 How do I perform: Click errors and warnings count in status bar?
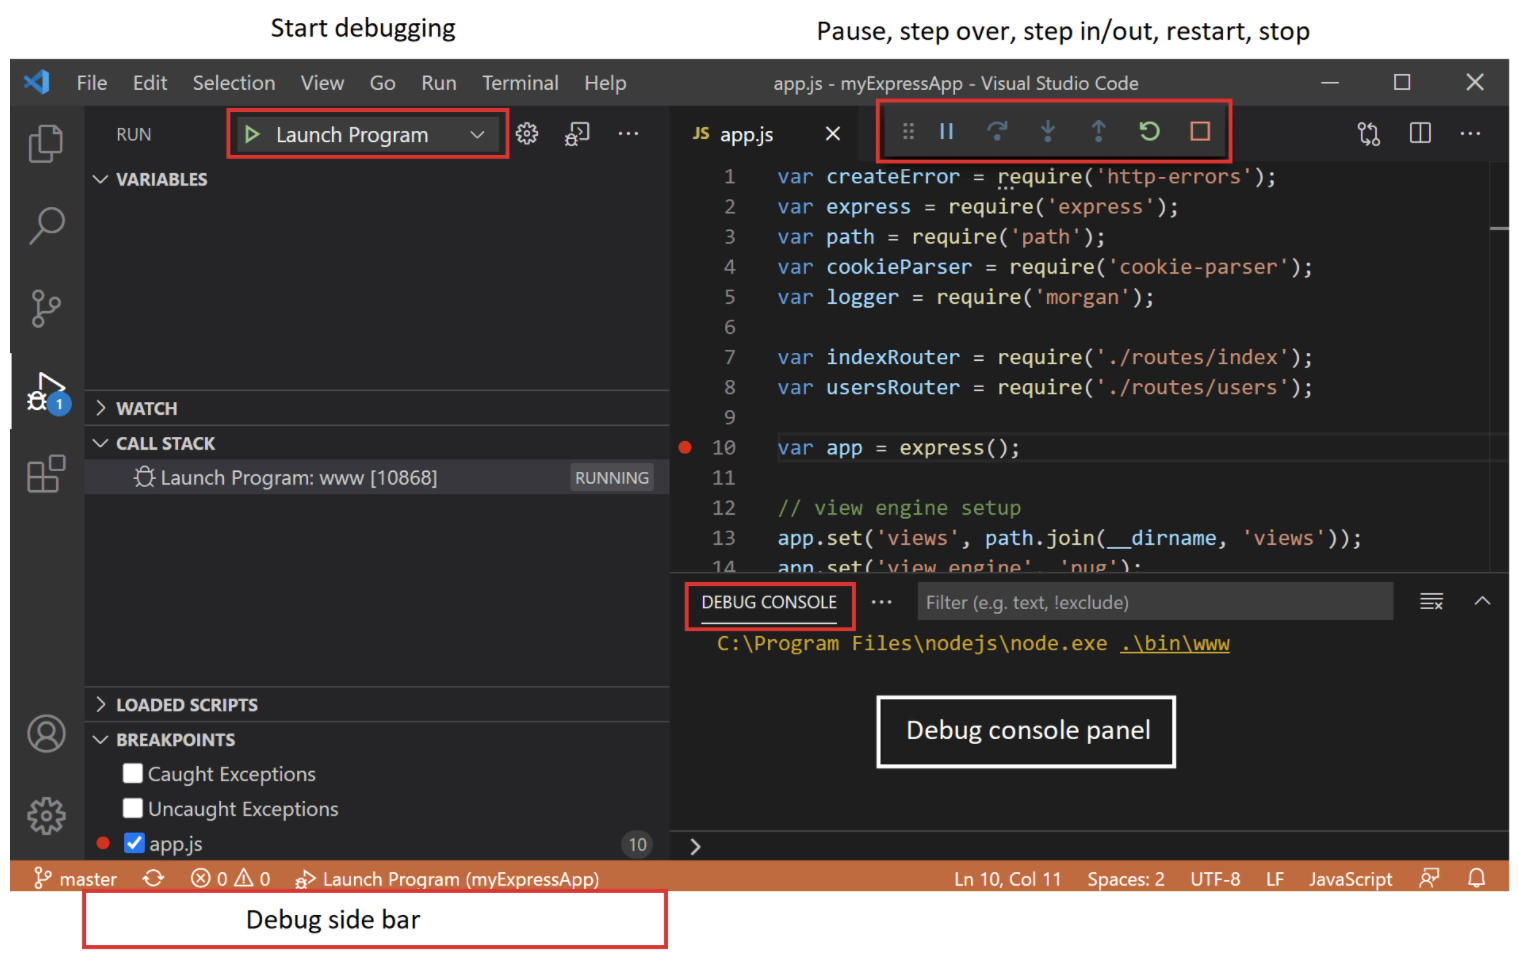pyautogui.click(x=231, y=878)
